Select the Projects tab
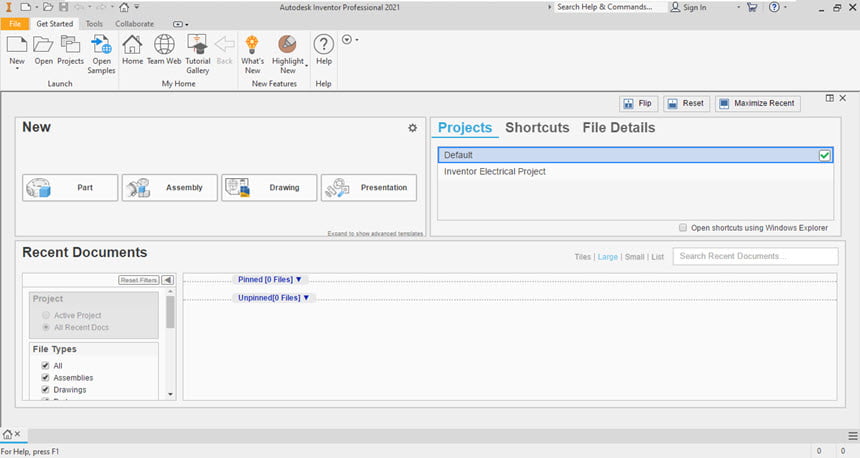Image resolution: width=860 pixels, height=458 pixels. tap(465, 128)
